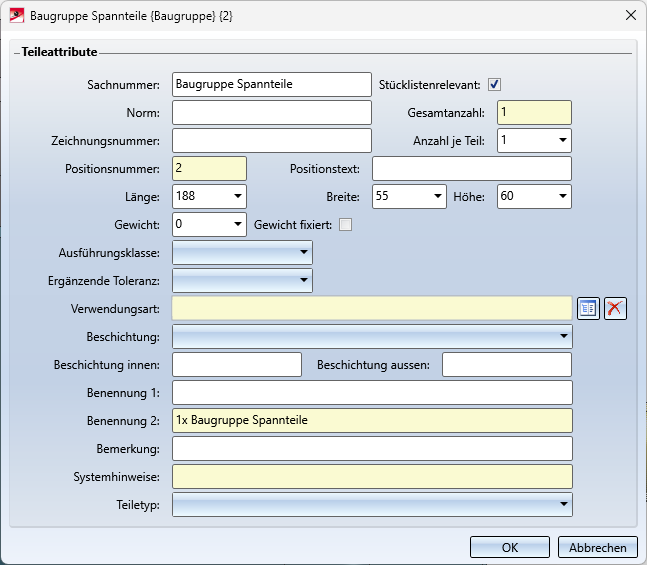Click the Zeichnungsnummer input field

click(272, 141)
